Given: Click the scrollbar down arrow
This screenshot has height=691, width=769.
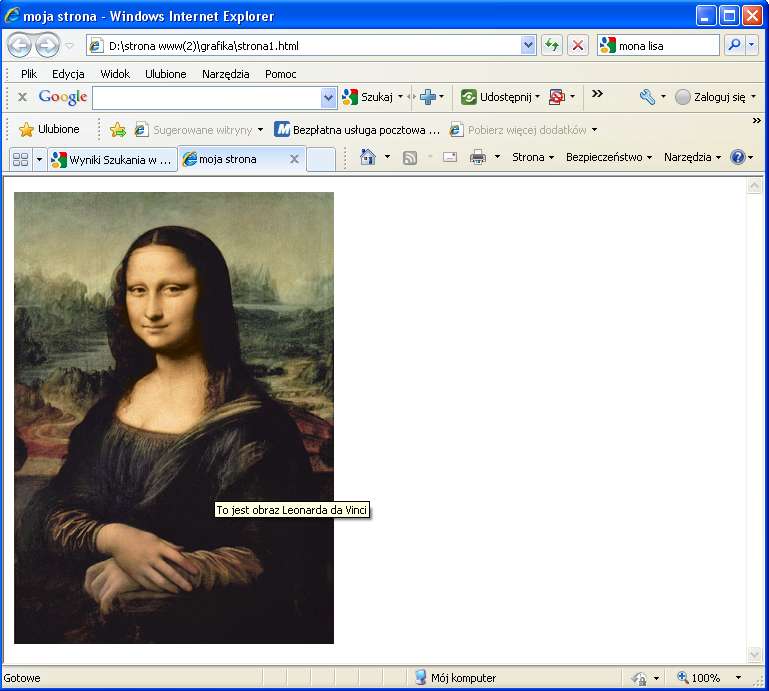Looking at the screenshot, I should (x=754, y=653).
